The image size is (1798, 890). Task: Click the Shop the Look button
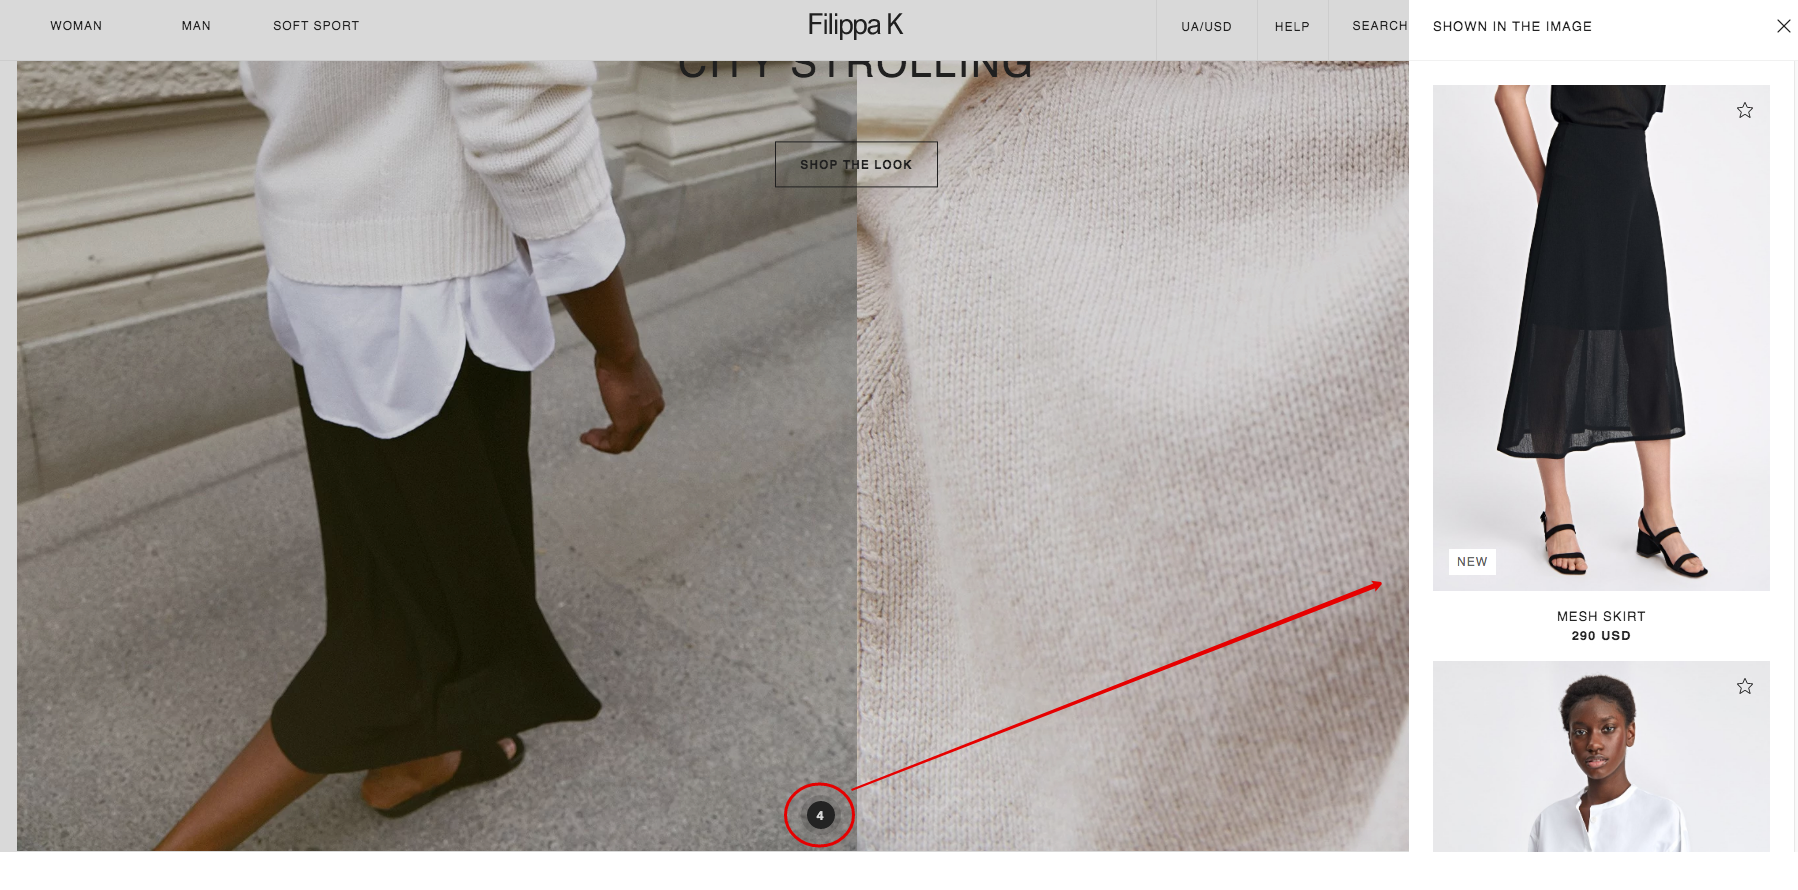pyautogui.click(x=856, y=164)
